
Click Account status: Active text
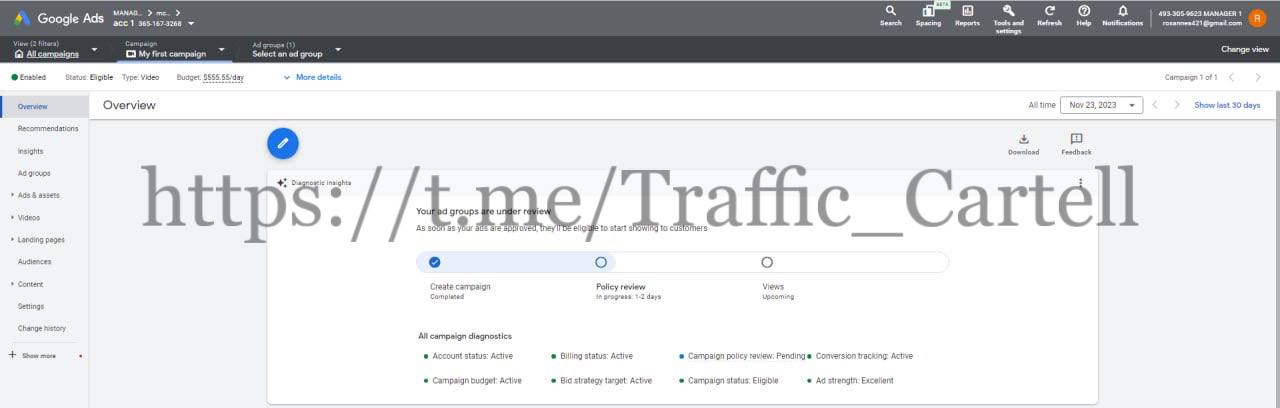tap(472, 356)
